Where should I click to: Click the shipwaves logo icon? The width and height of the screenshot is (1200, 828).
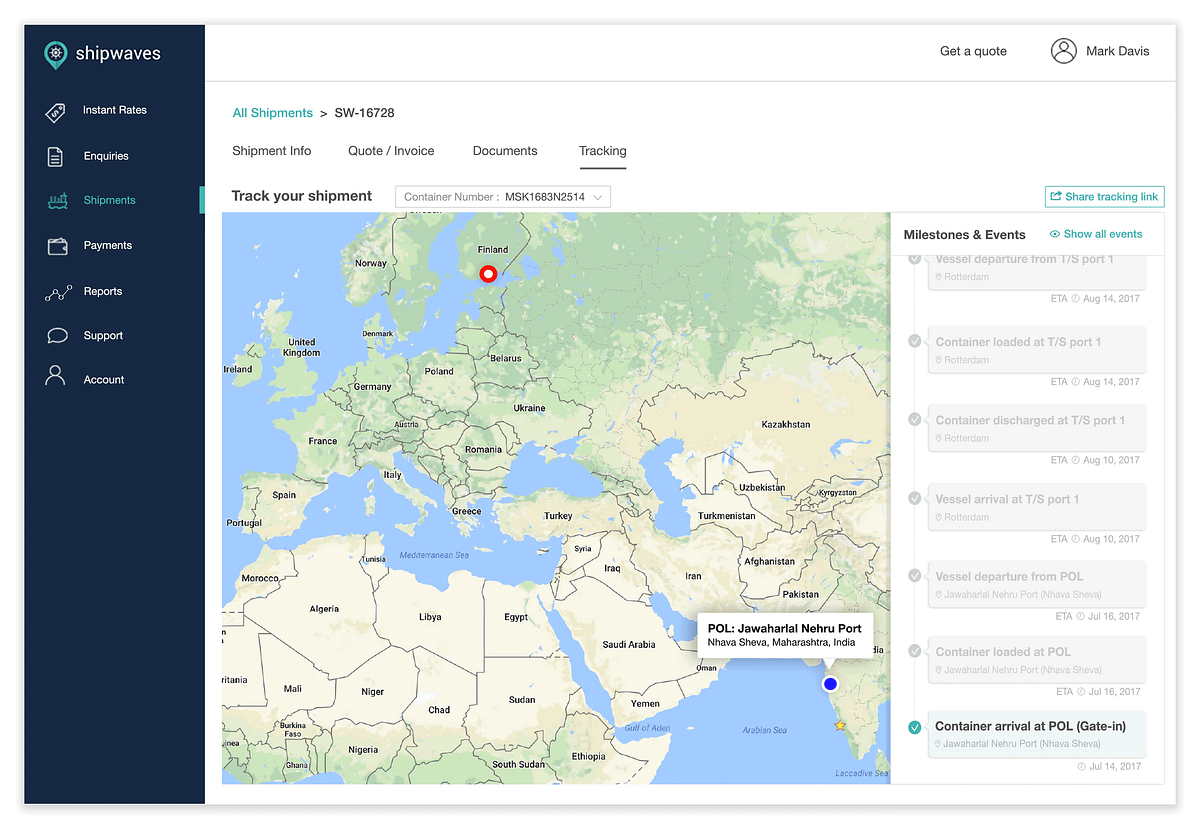(55, 54)
